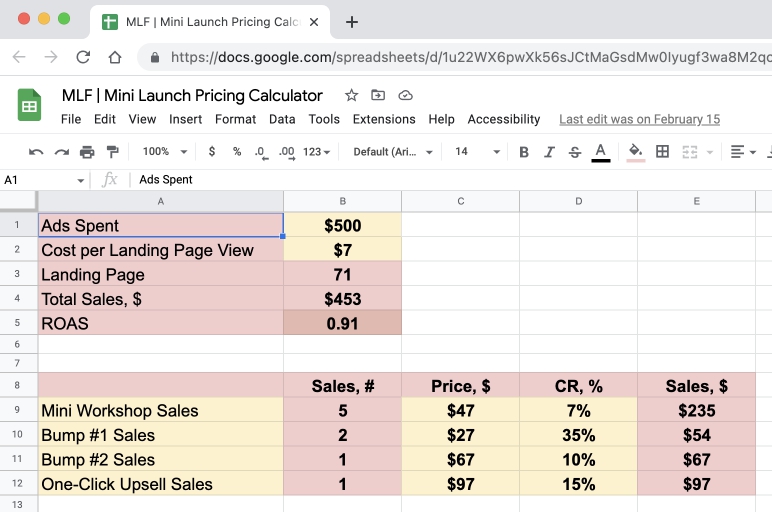The width and height of the screenshot is (772, 512).
Task: Click the Redo icon
Action: click(62, 152)
